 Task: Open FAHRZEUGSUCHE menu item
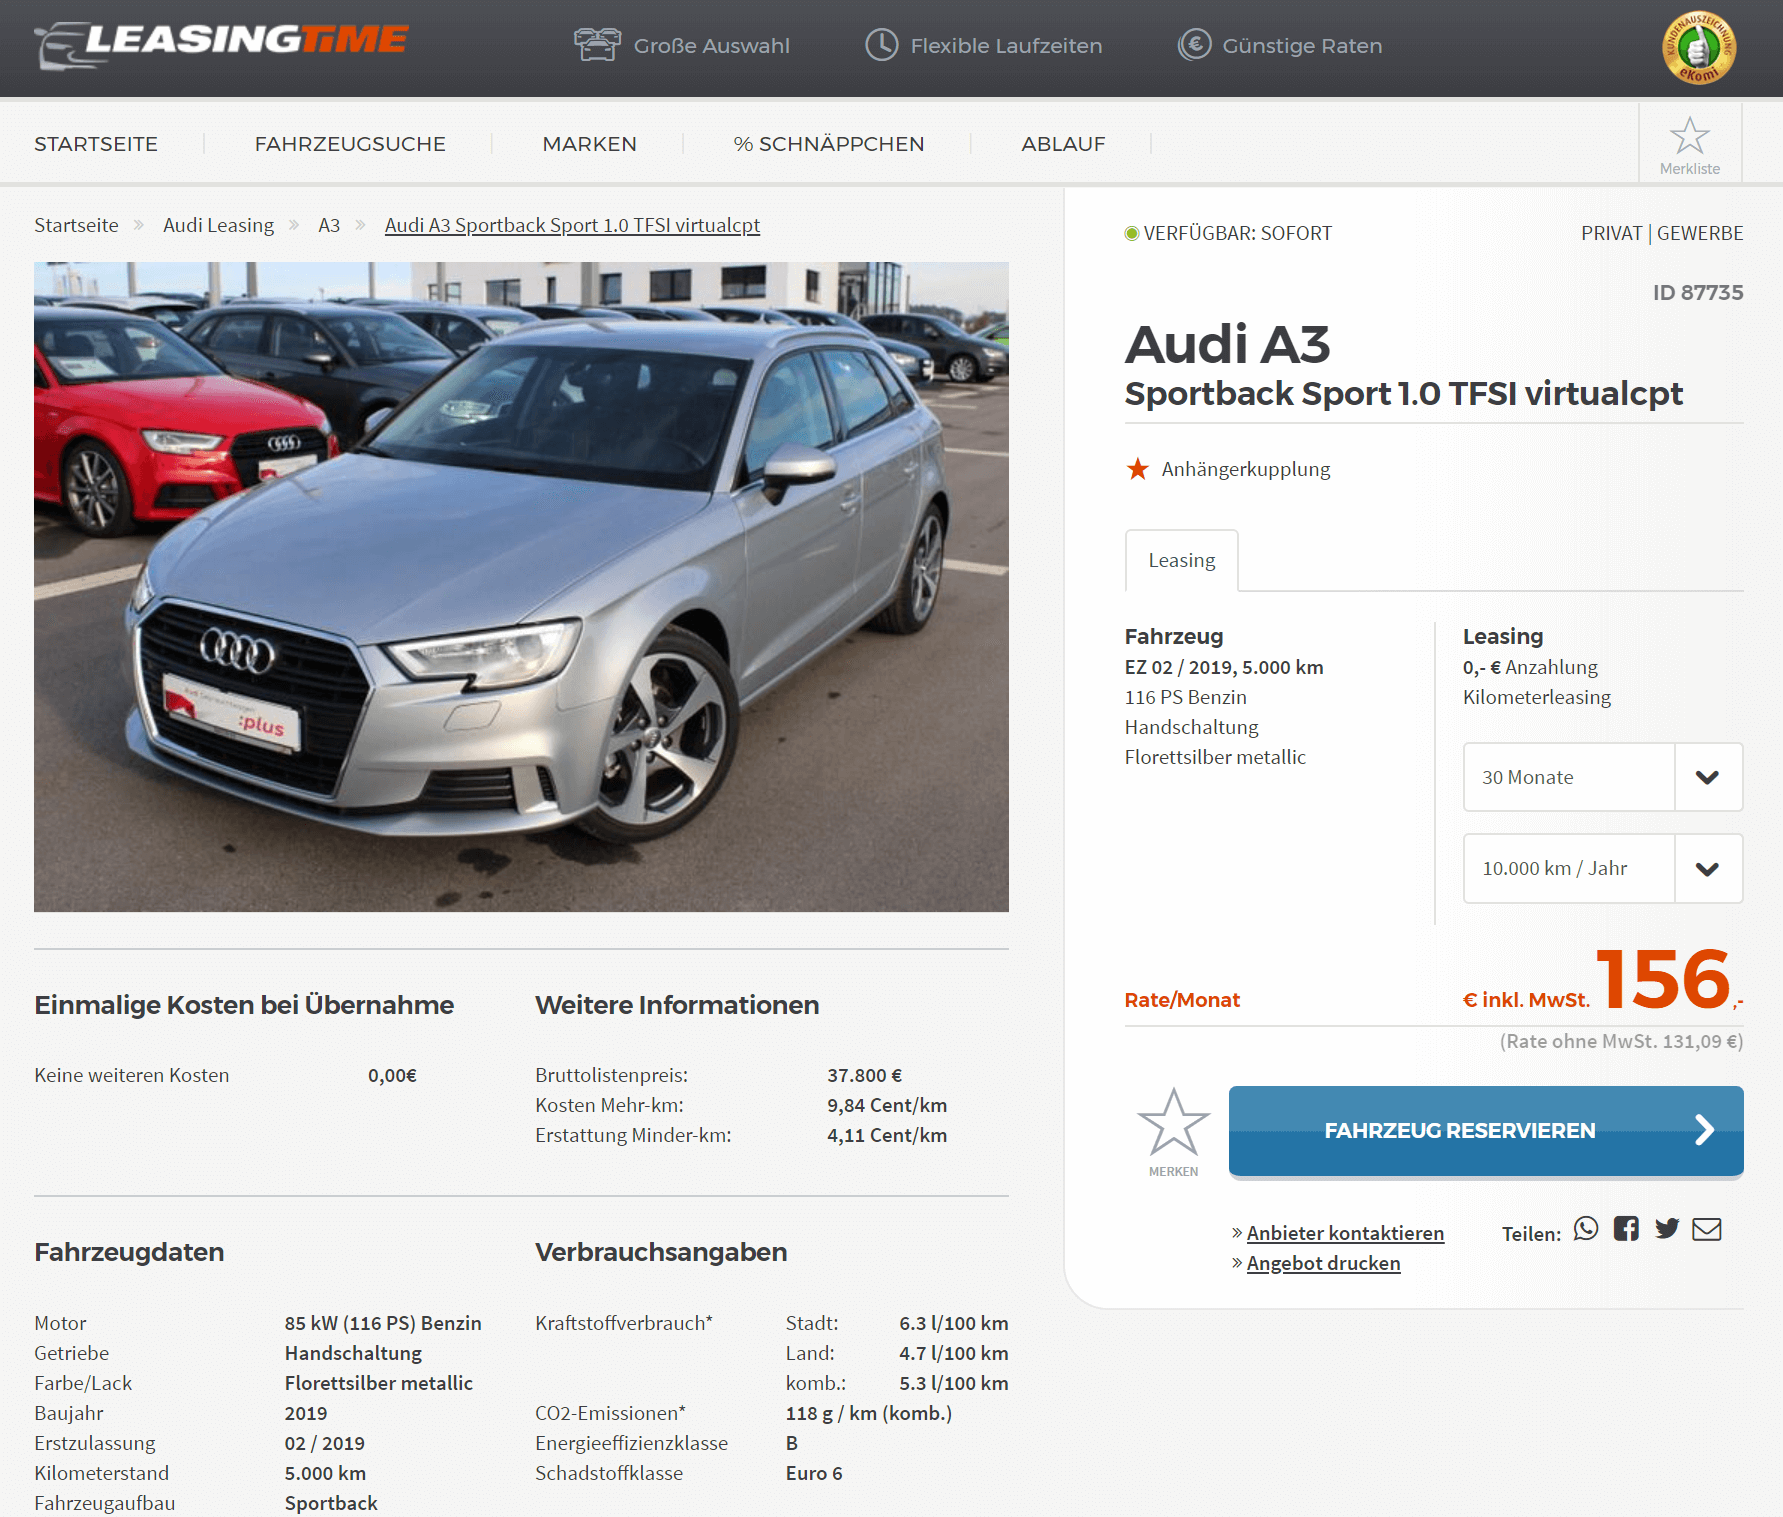click(x=350, y=144)
